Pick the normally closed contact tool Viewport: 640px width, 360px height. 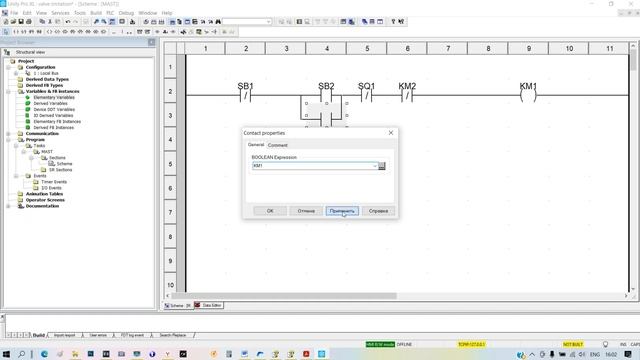click(x=24, y=31)
